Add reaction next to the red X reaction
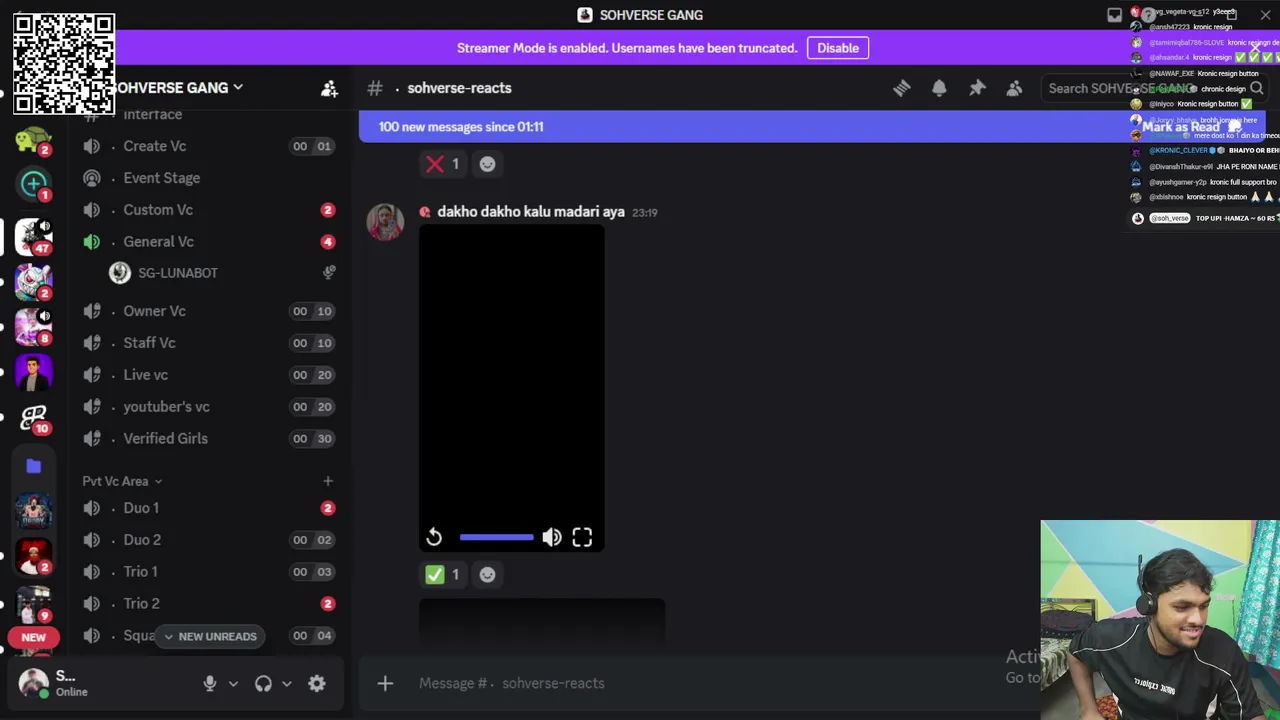The height and width of the screenshot is (720, 1280). click(x=487, y=164)
